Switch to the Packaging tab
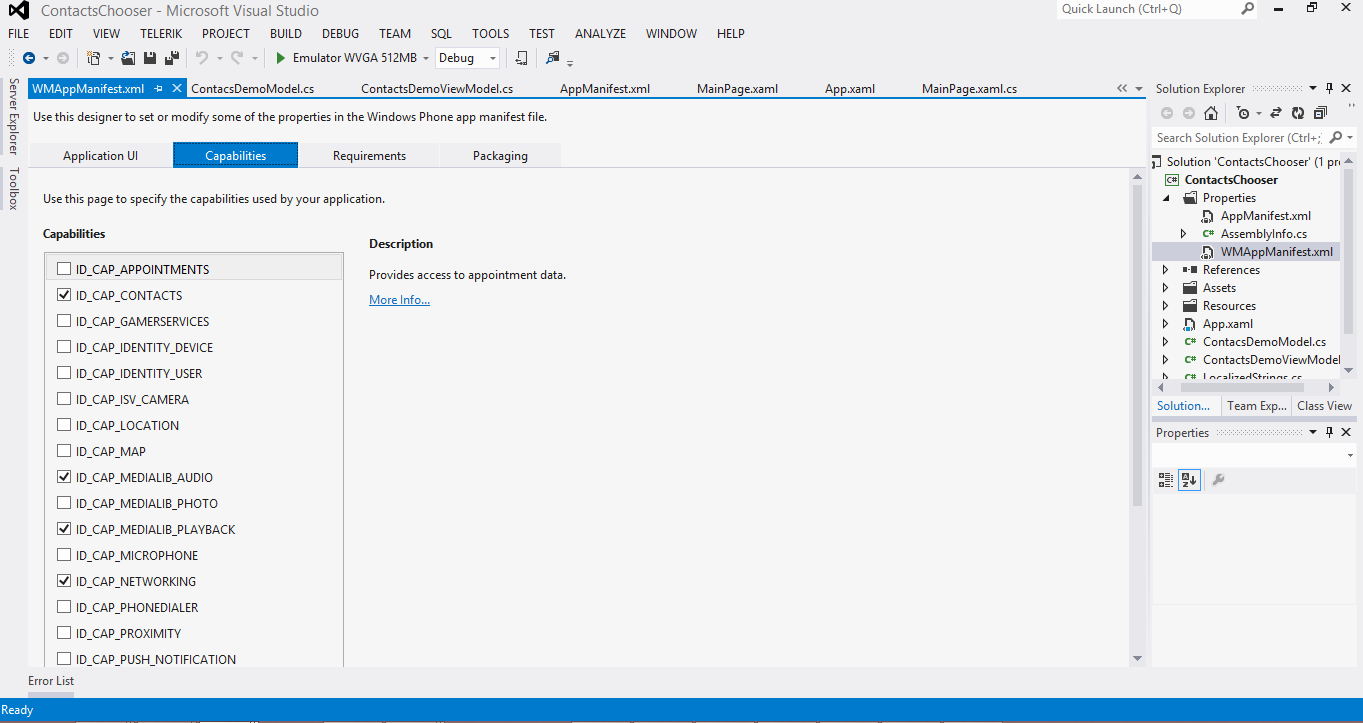This screenshot has height=723, width=1363. (500, 155)
